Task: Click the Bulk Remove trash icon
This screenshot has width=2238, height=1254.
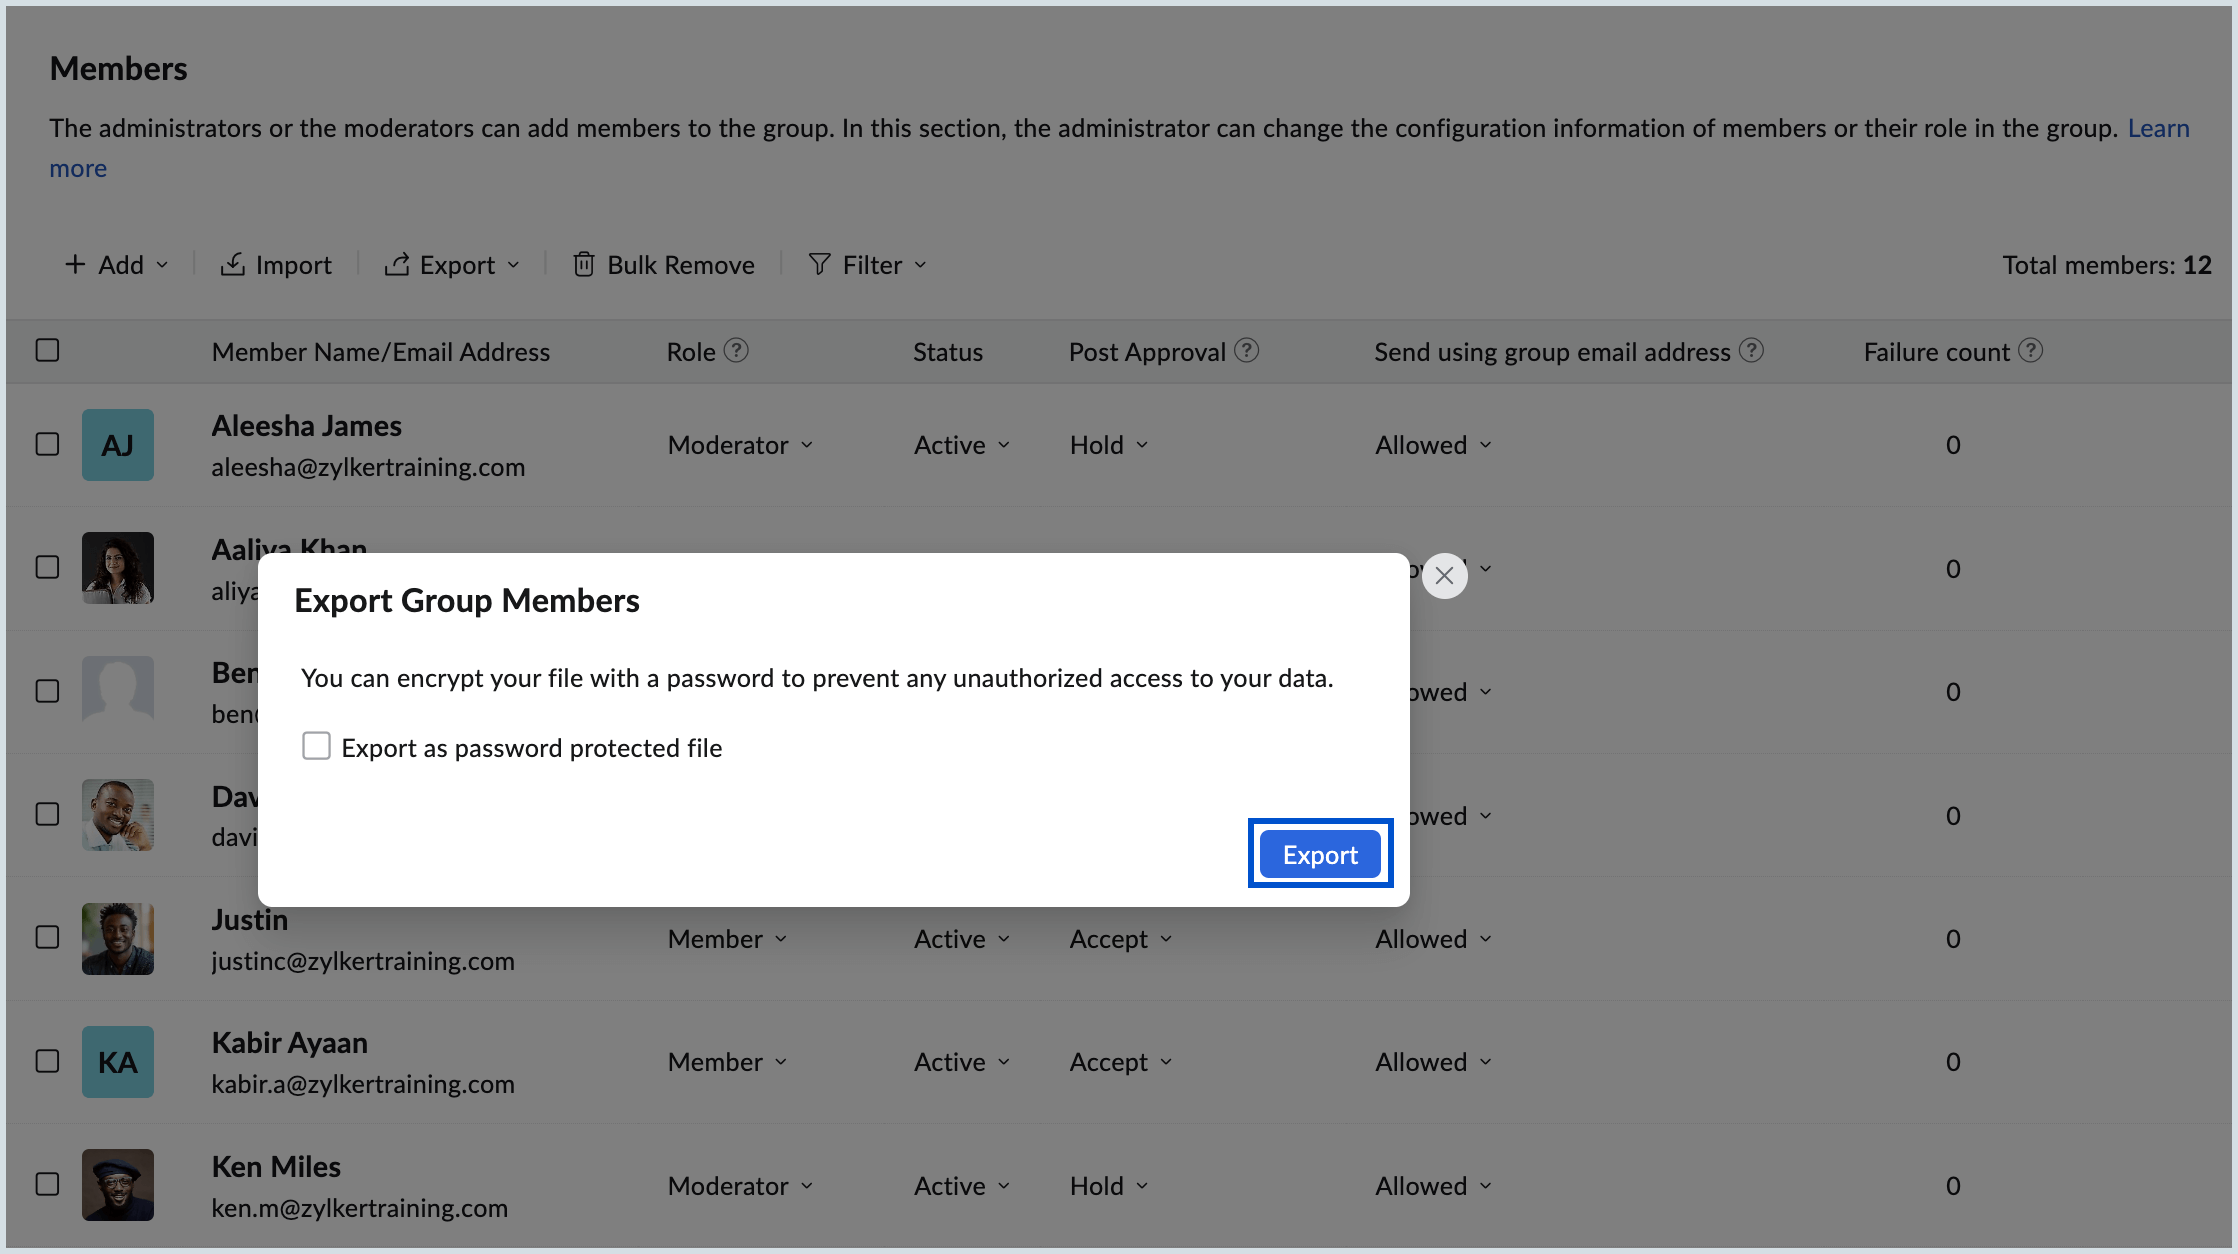Action: pyautogui.click(x=584, y=265)
